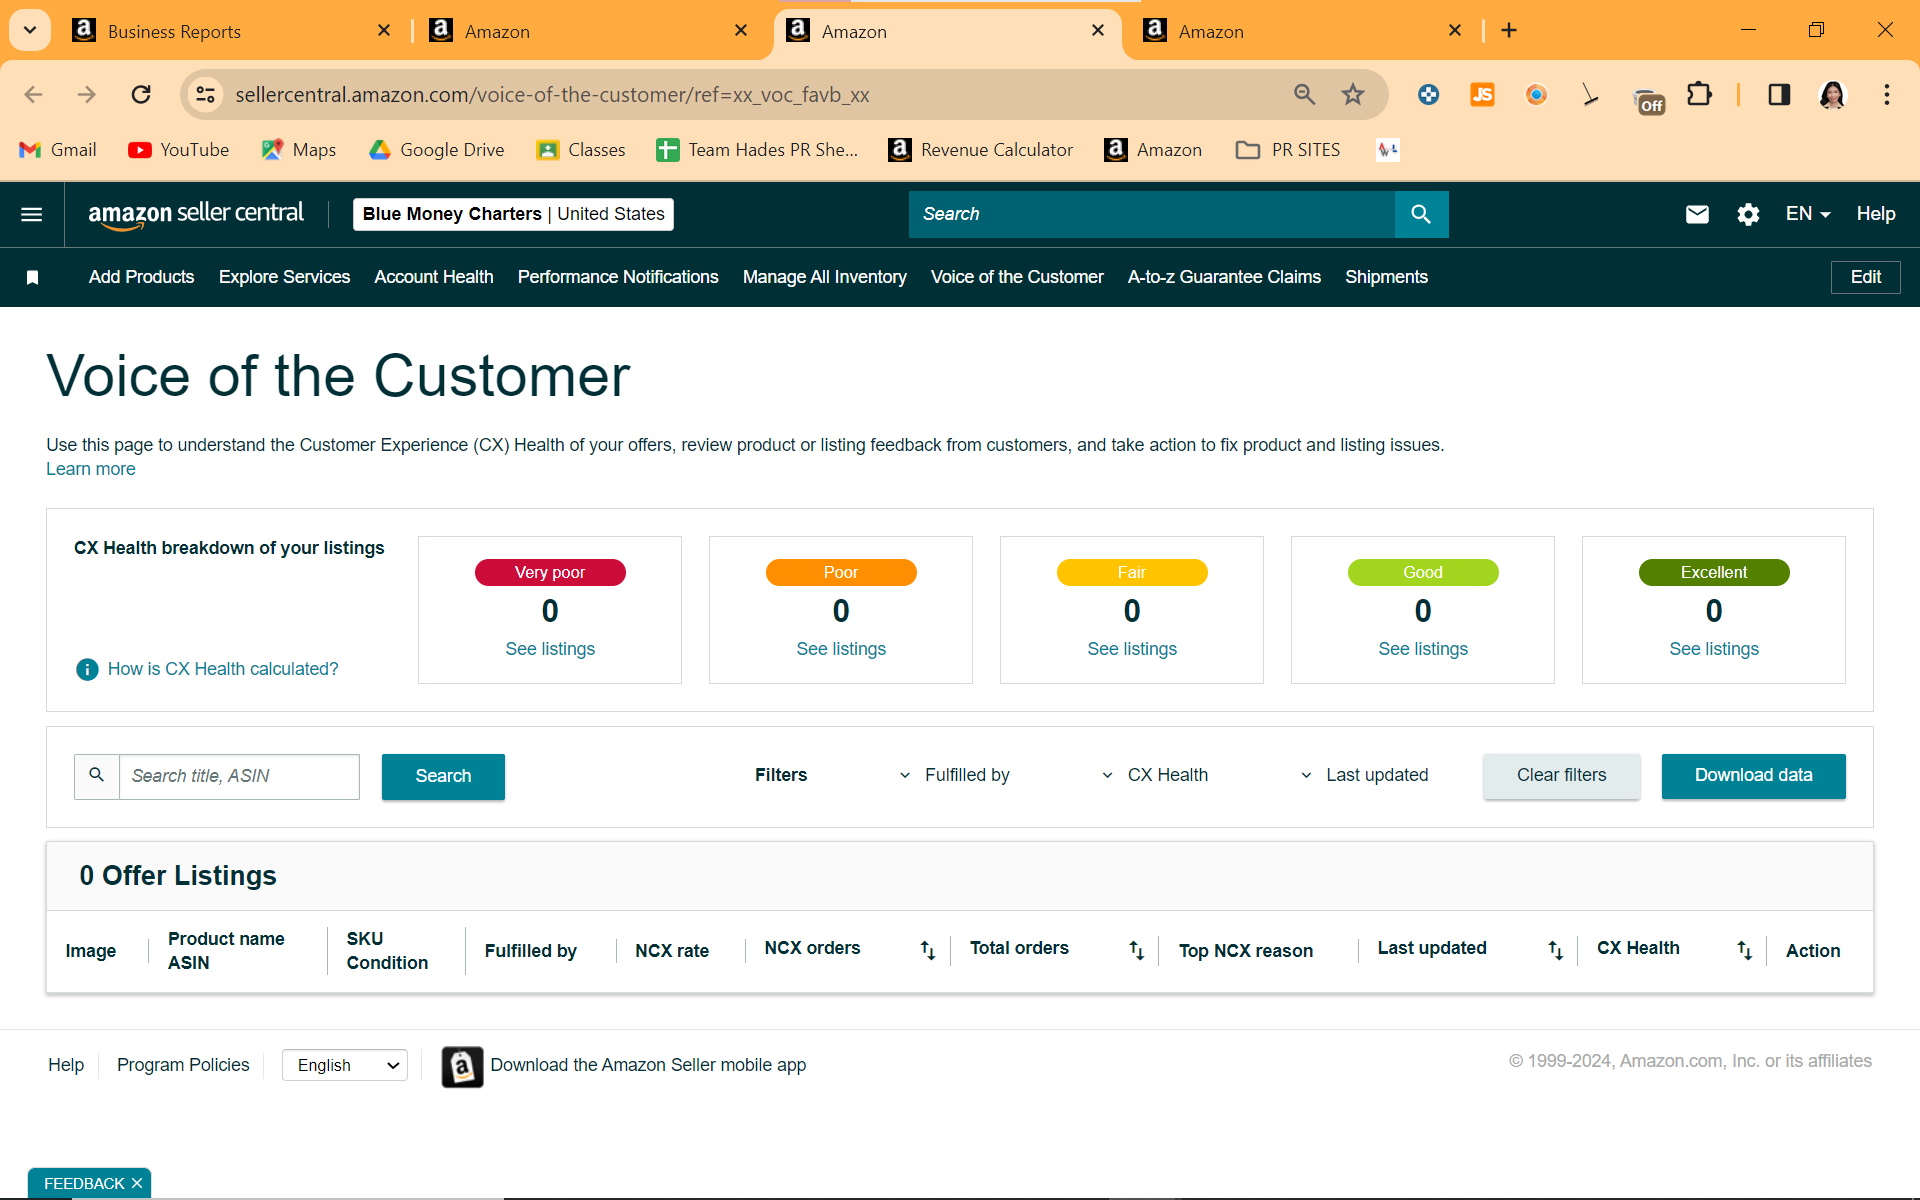Toggle the browser side panel icon
Image resolution: width=1920 pixels, height=1200 pixels.
1779,94
